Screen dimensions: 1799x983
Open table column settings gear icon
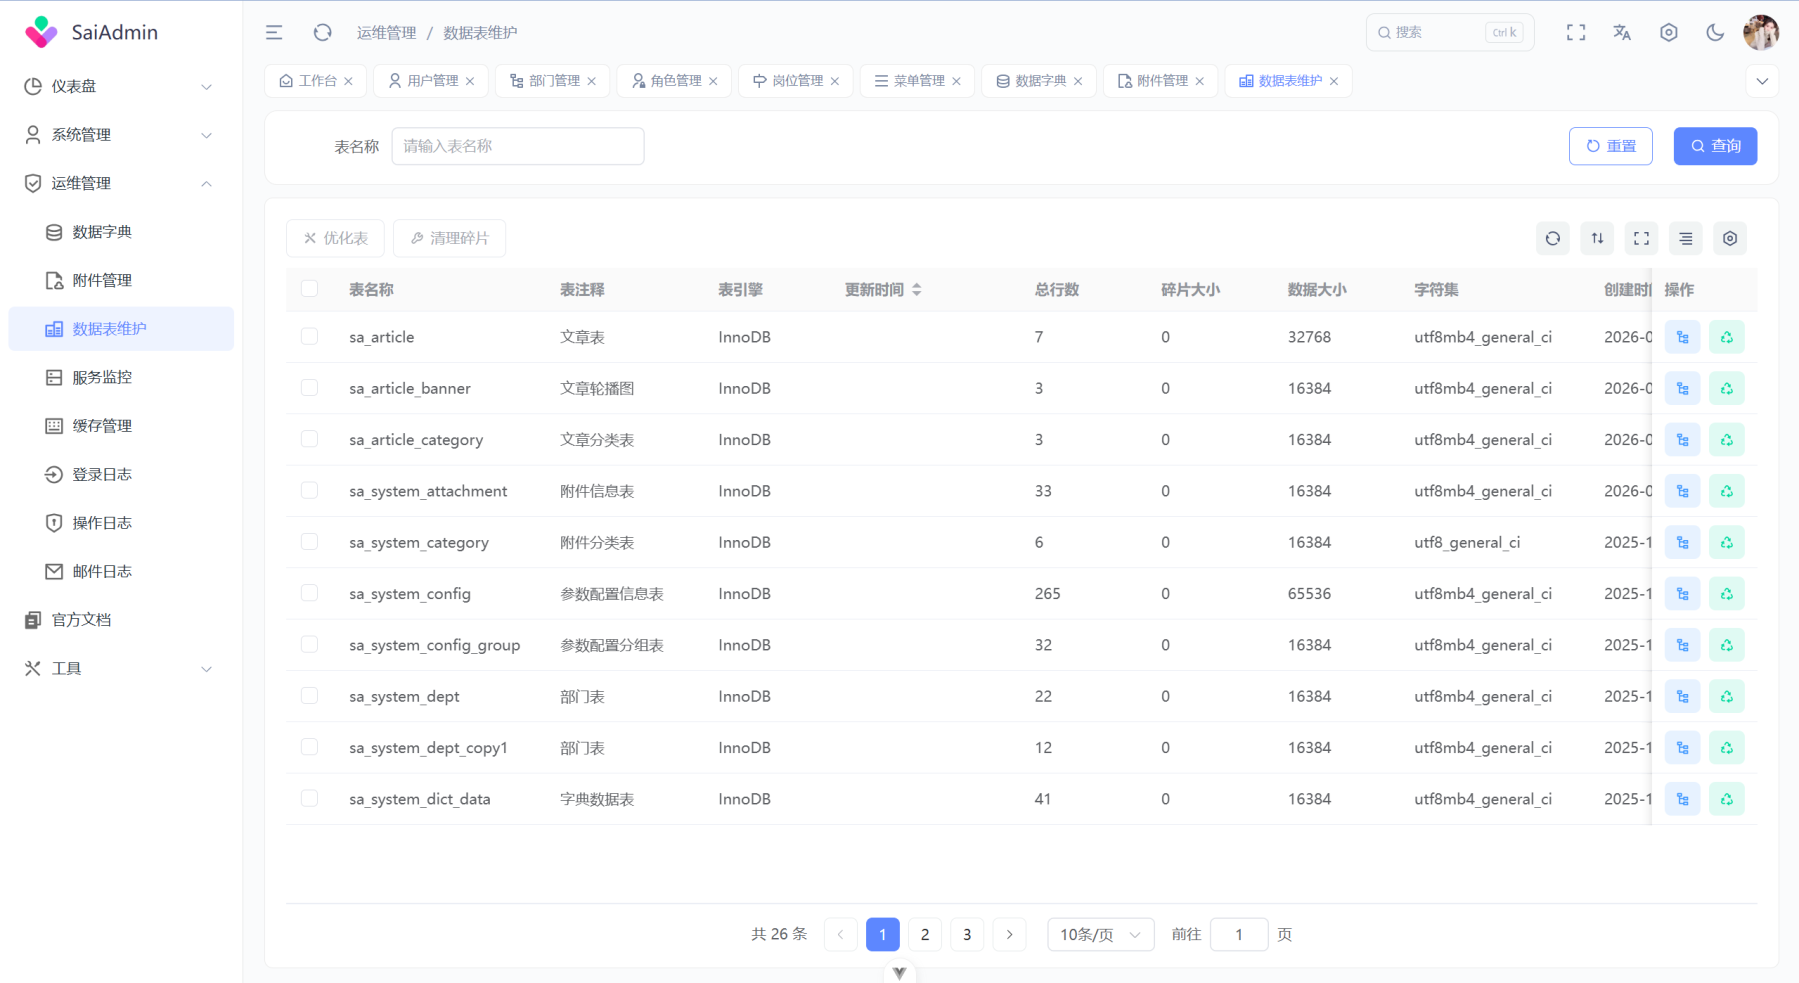[x=1730, y=239]
